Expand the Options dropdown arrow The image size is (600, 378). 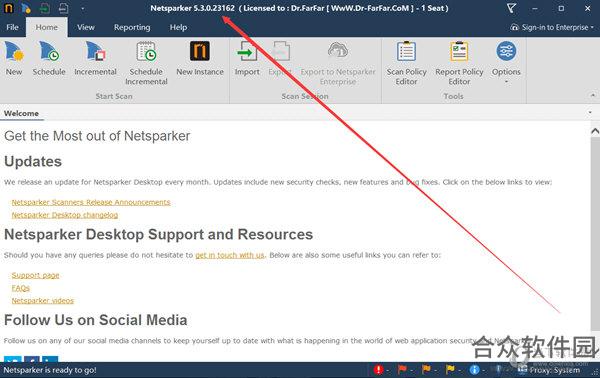(506, 82)
